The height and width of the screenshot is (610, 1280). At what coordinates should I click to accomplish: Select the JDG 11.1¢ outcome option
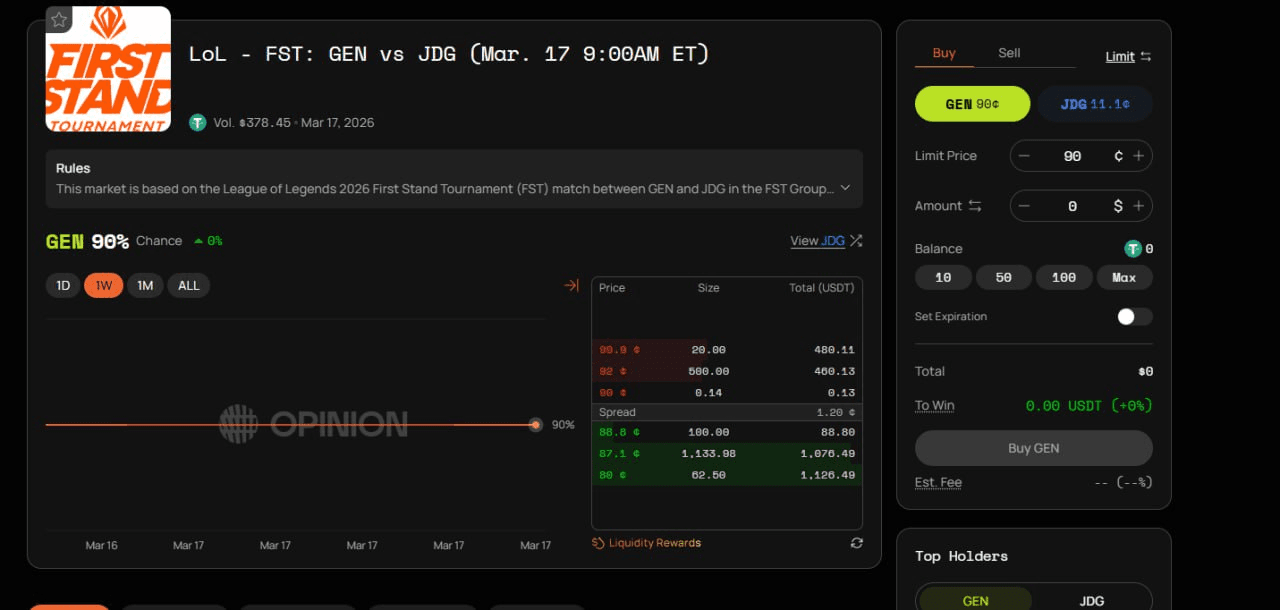click(x=1095, y=104)
